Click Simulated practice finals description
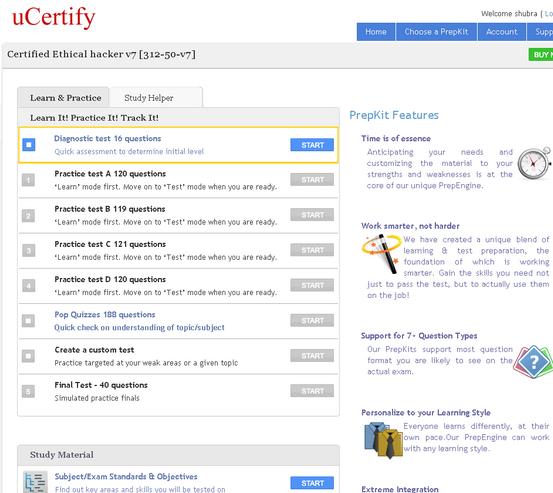The width and height of the screenshot is (553, 493). point(97,398)
